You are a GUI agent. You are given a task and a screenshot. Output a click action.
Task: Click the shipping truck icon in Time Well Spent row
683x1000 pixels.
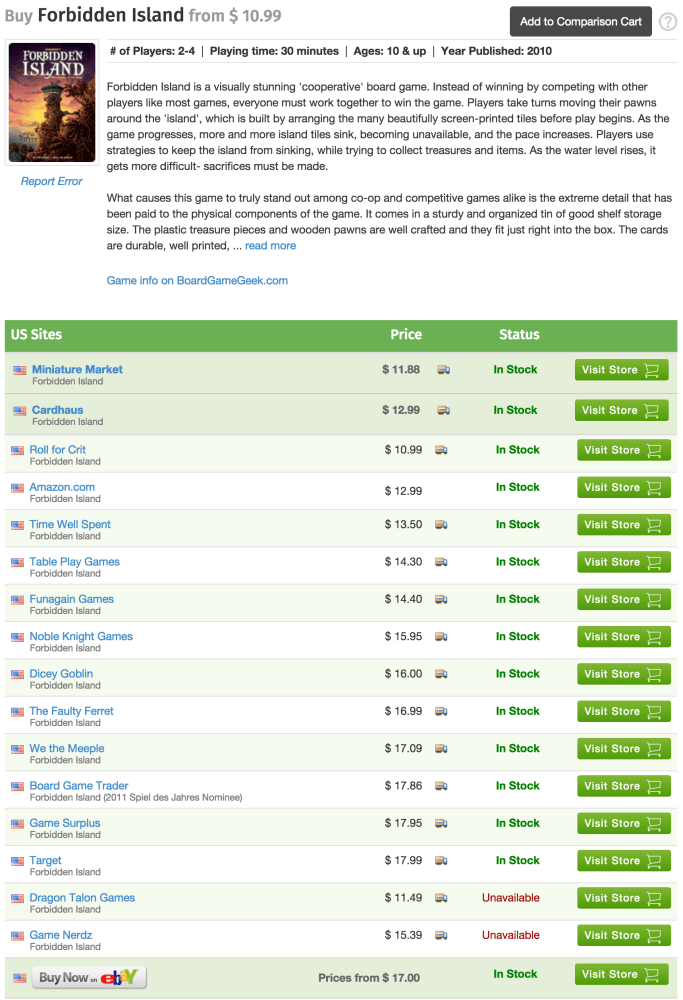[x=441, y=525]
